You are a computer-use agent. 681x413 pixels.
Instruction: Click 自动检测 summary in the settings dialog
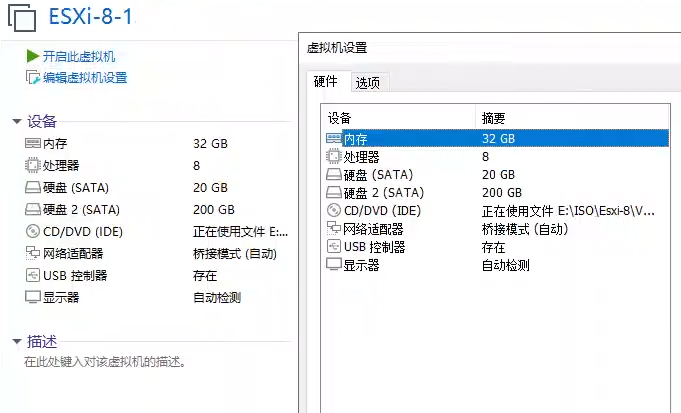pos(506,265)
